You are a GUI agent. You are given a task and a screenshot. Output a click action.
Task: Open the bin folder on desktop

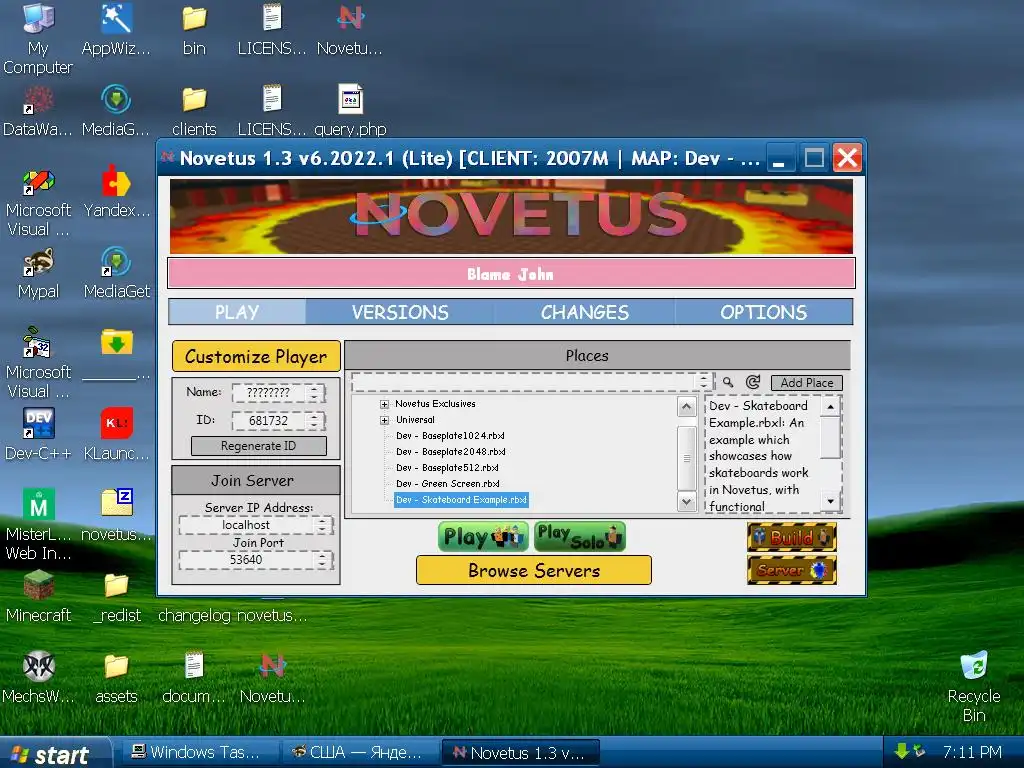pos(194,29)
